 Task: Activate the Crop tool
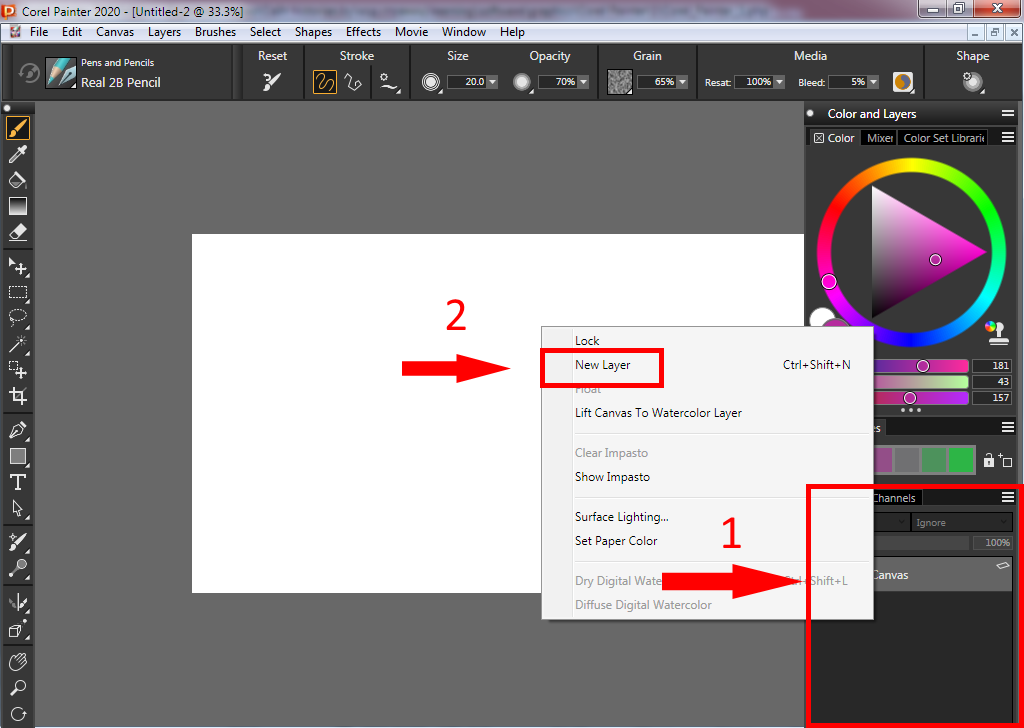(17, 396)
